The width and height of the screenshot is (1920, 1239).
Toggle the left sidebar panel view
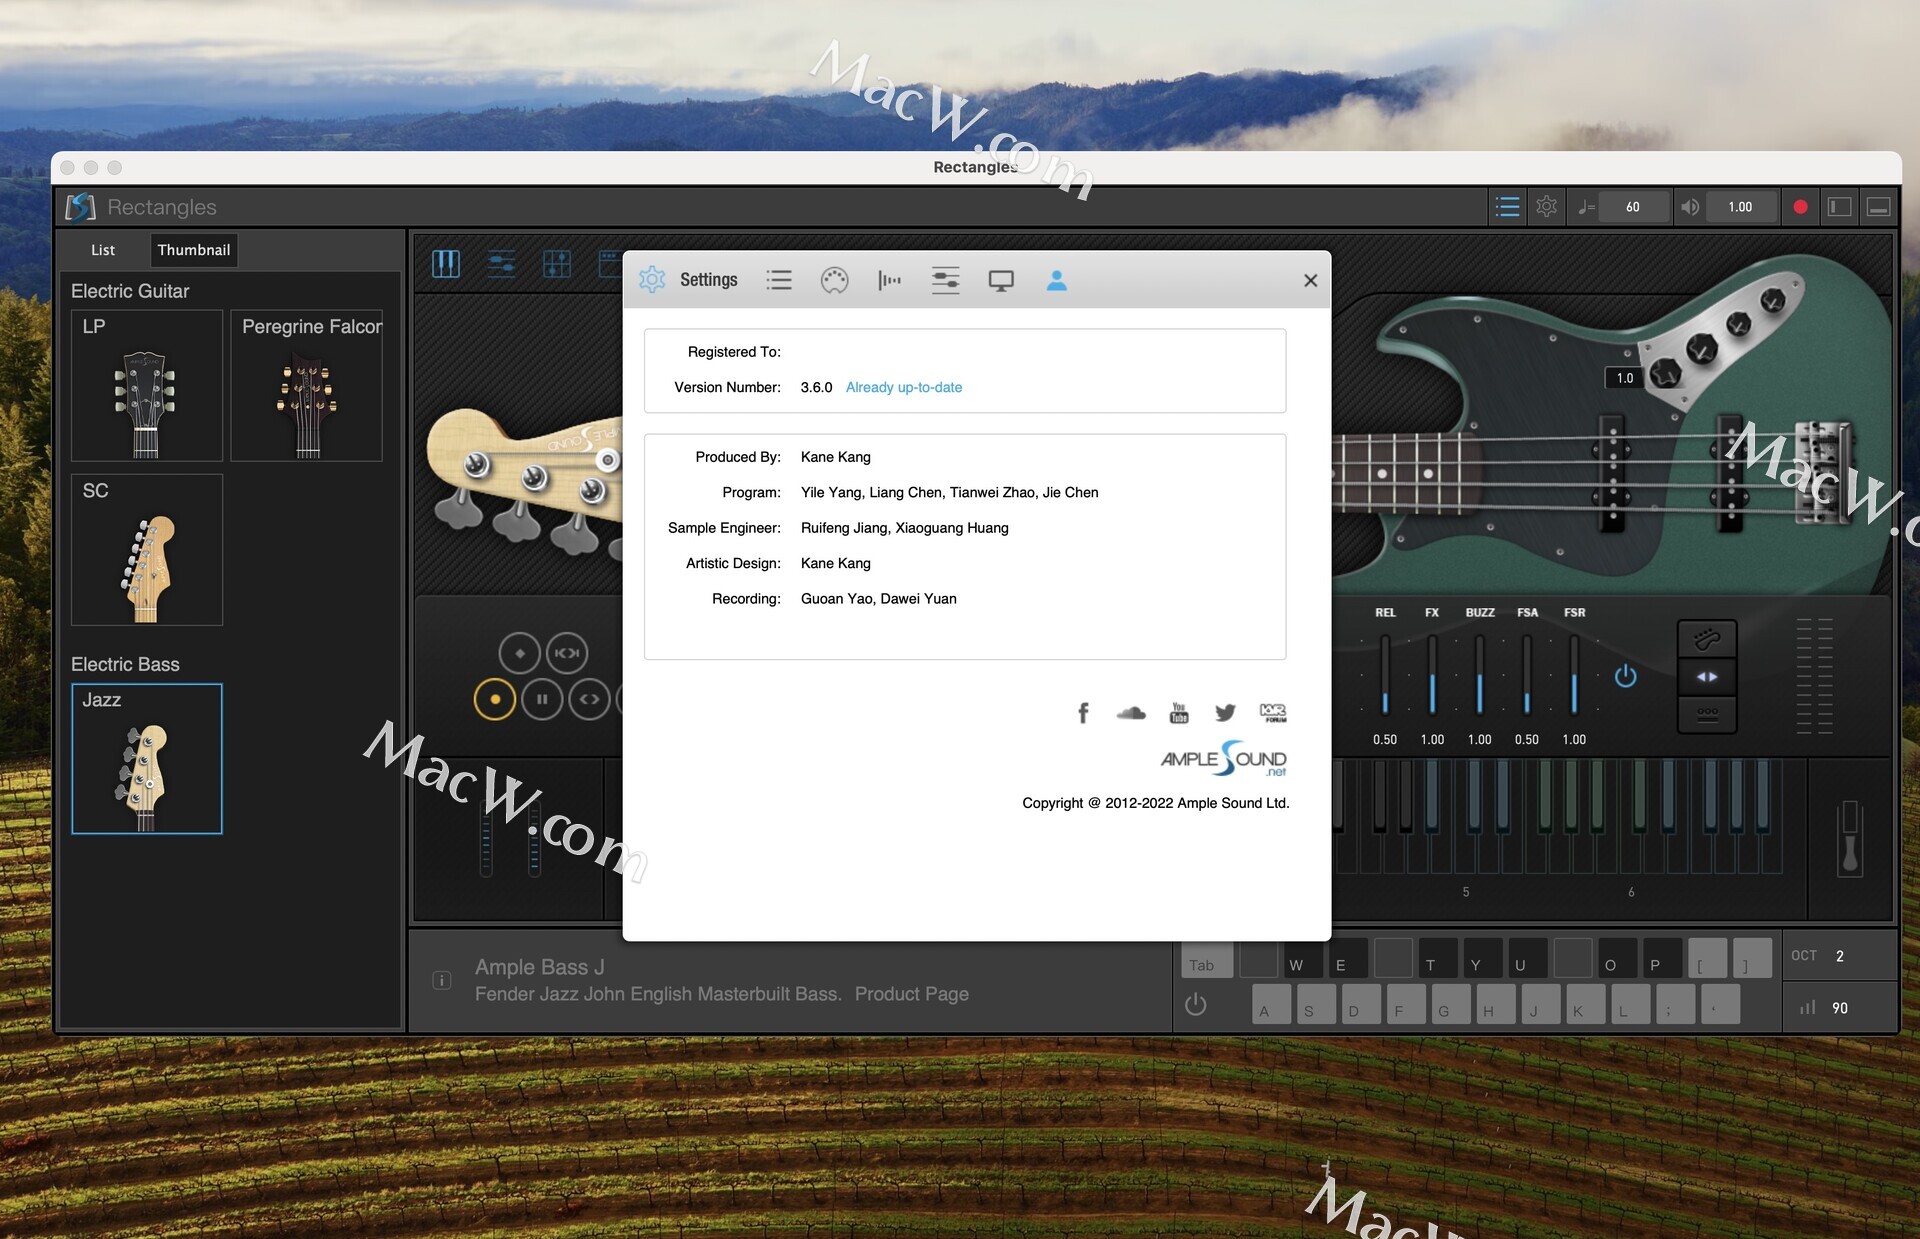[x=1840, y=207]
